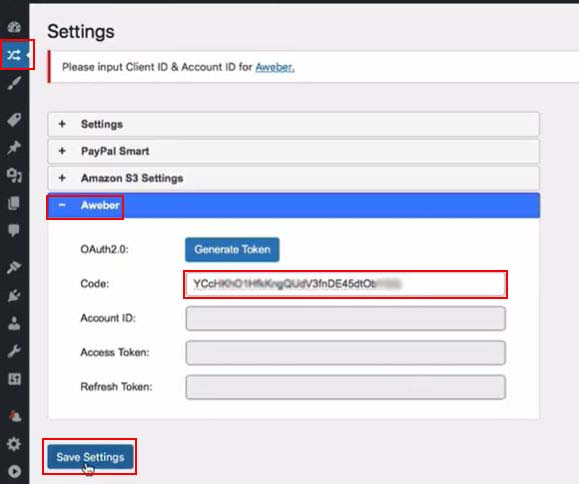Open the Settings sliders-box icon
This screenshot has width=579, height=484.
pos(14,379)
